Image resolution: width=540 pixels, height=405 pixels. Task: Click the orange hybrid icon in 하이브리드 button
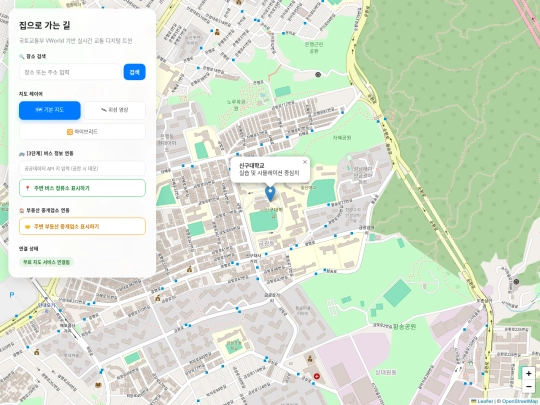70,132
